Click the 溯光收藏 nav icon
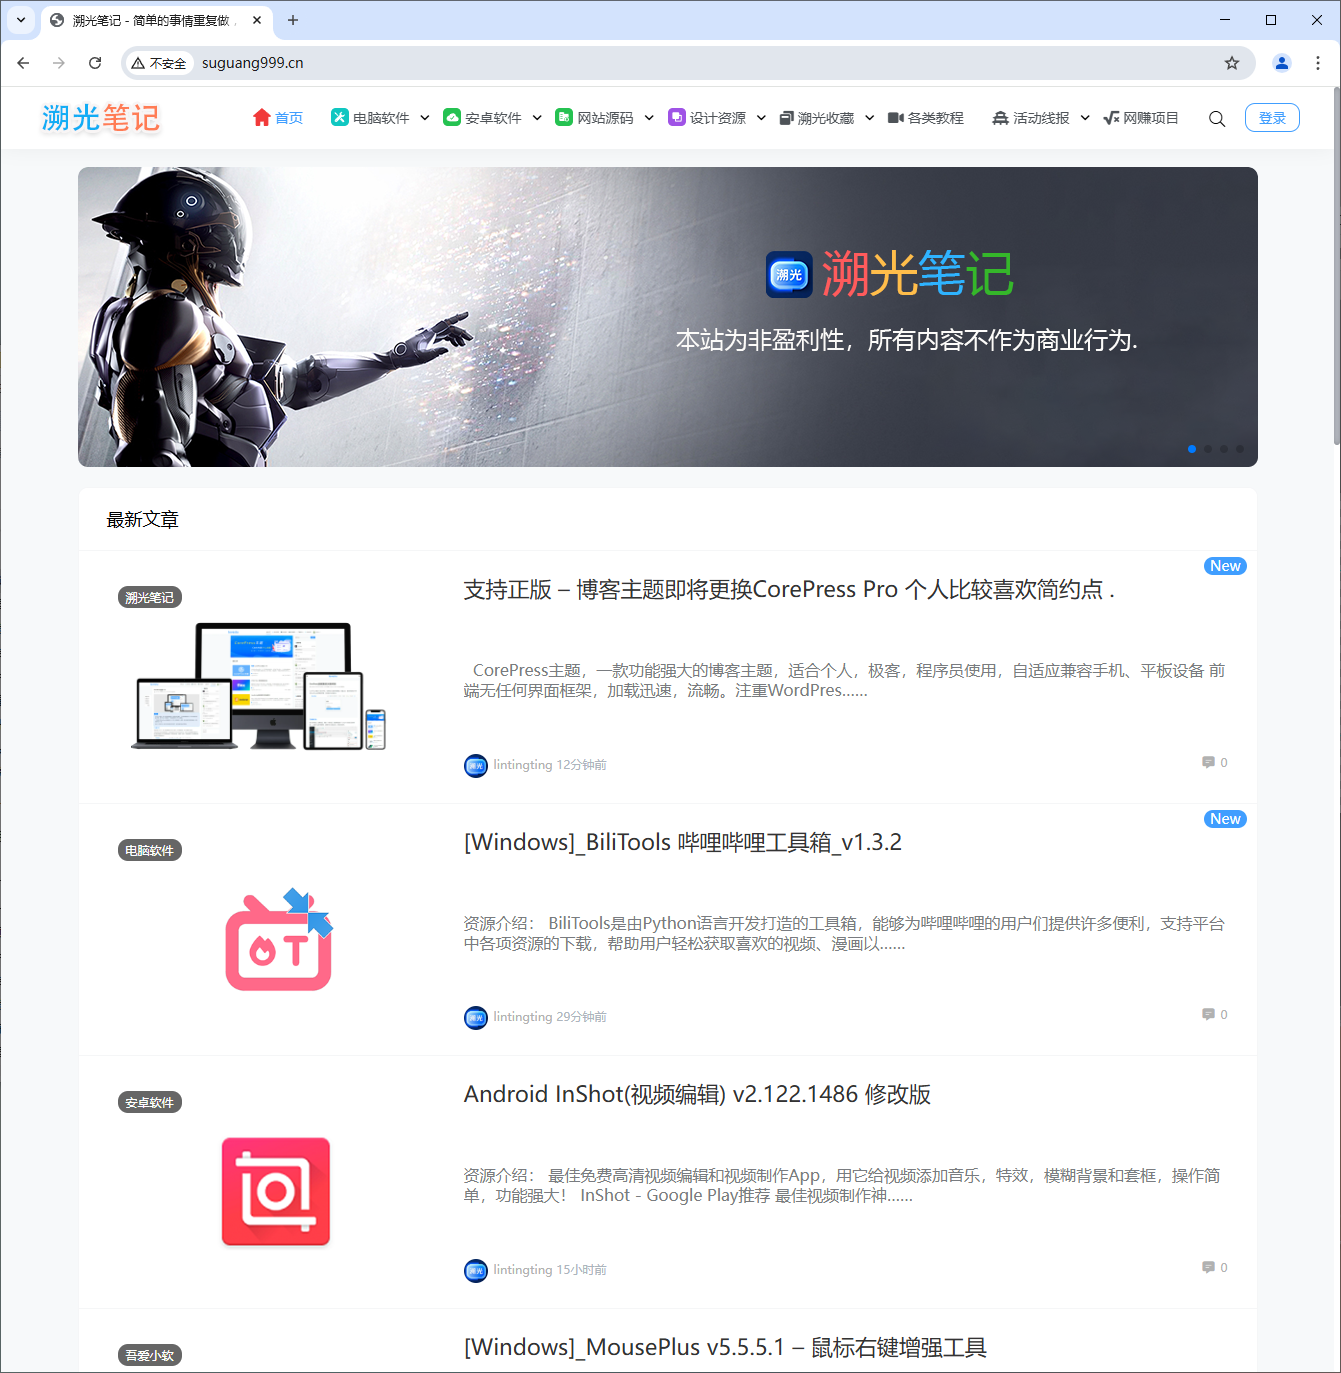Viewport: 1341px width, 1373px height. click(787, 118)
